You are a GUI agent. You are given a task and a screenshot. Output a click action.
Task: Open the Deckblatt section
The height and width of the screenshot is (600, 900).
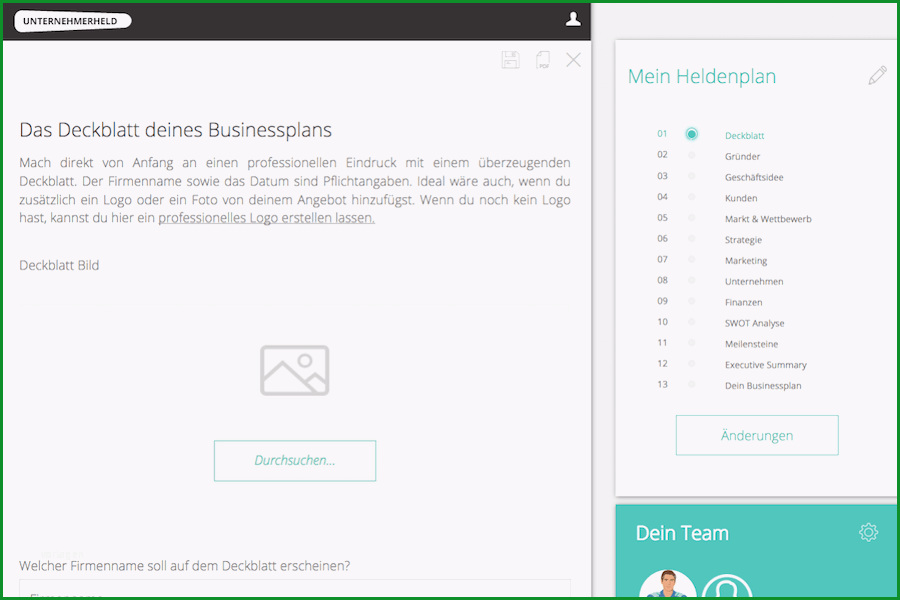click(x=744, y=136)
